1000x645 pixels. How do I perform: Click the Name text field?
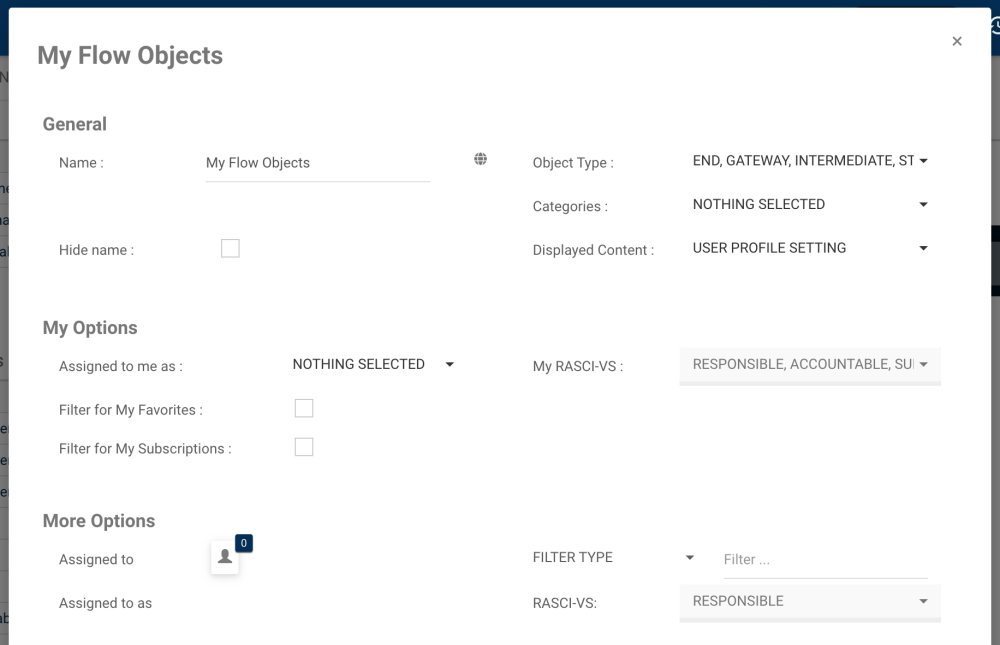318,163
